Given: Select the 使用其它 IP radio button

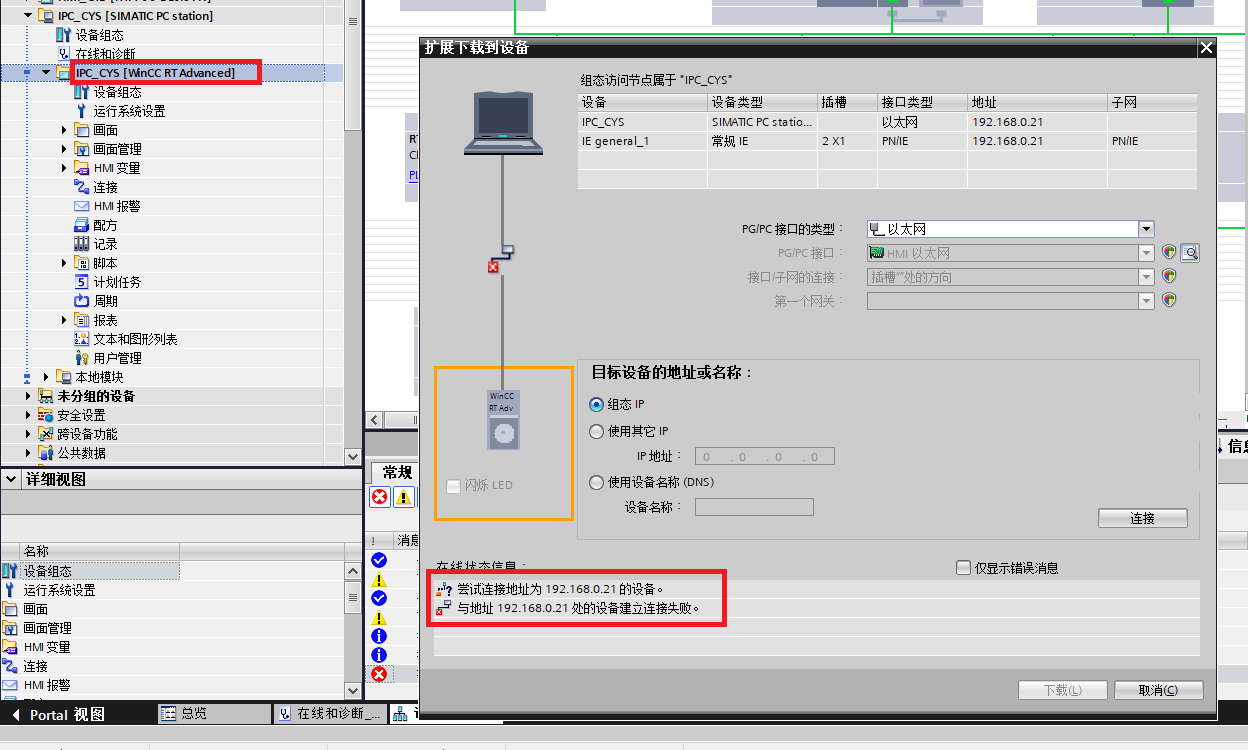Looking at the screenshot, I should [x=597, y=431].
